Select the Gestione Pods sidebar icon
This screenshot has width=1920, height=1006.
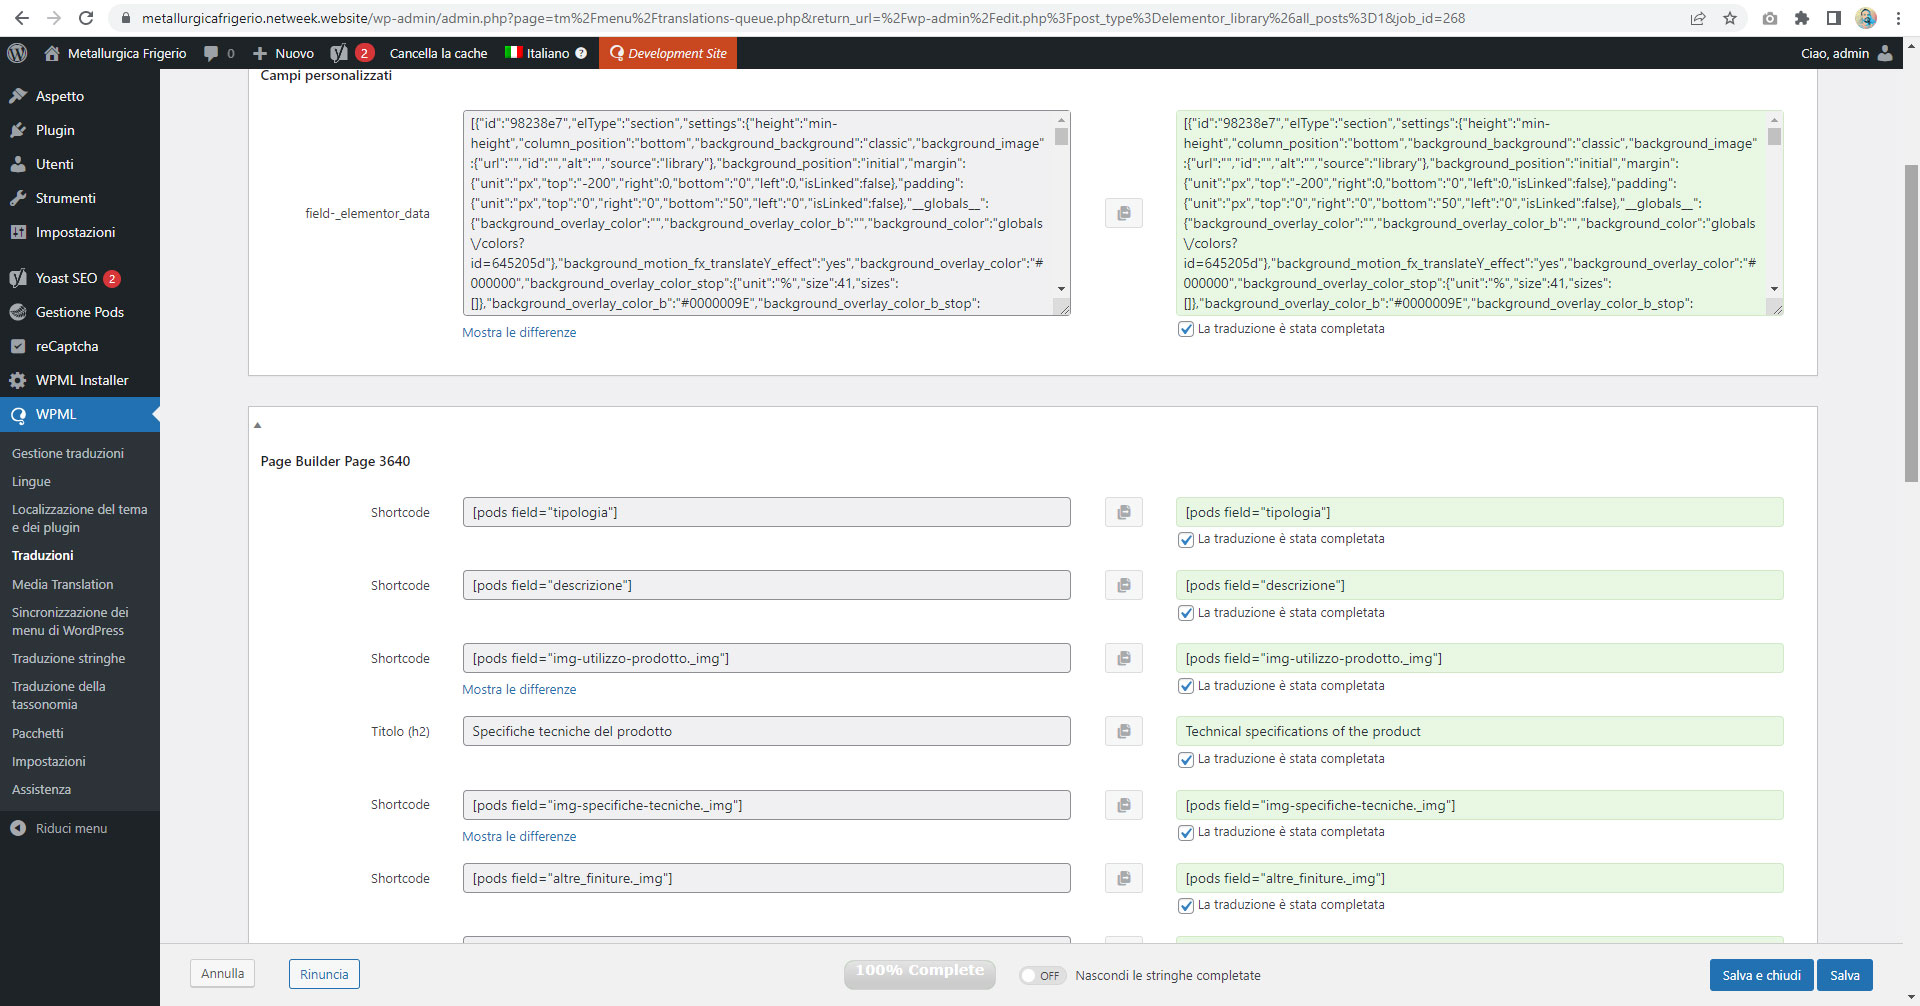coord(18,312)
